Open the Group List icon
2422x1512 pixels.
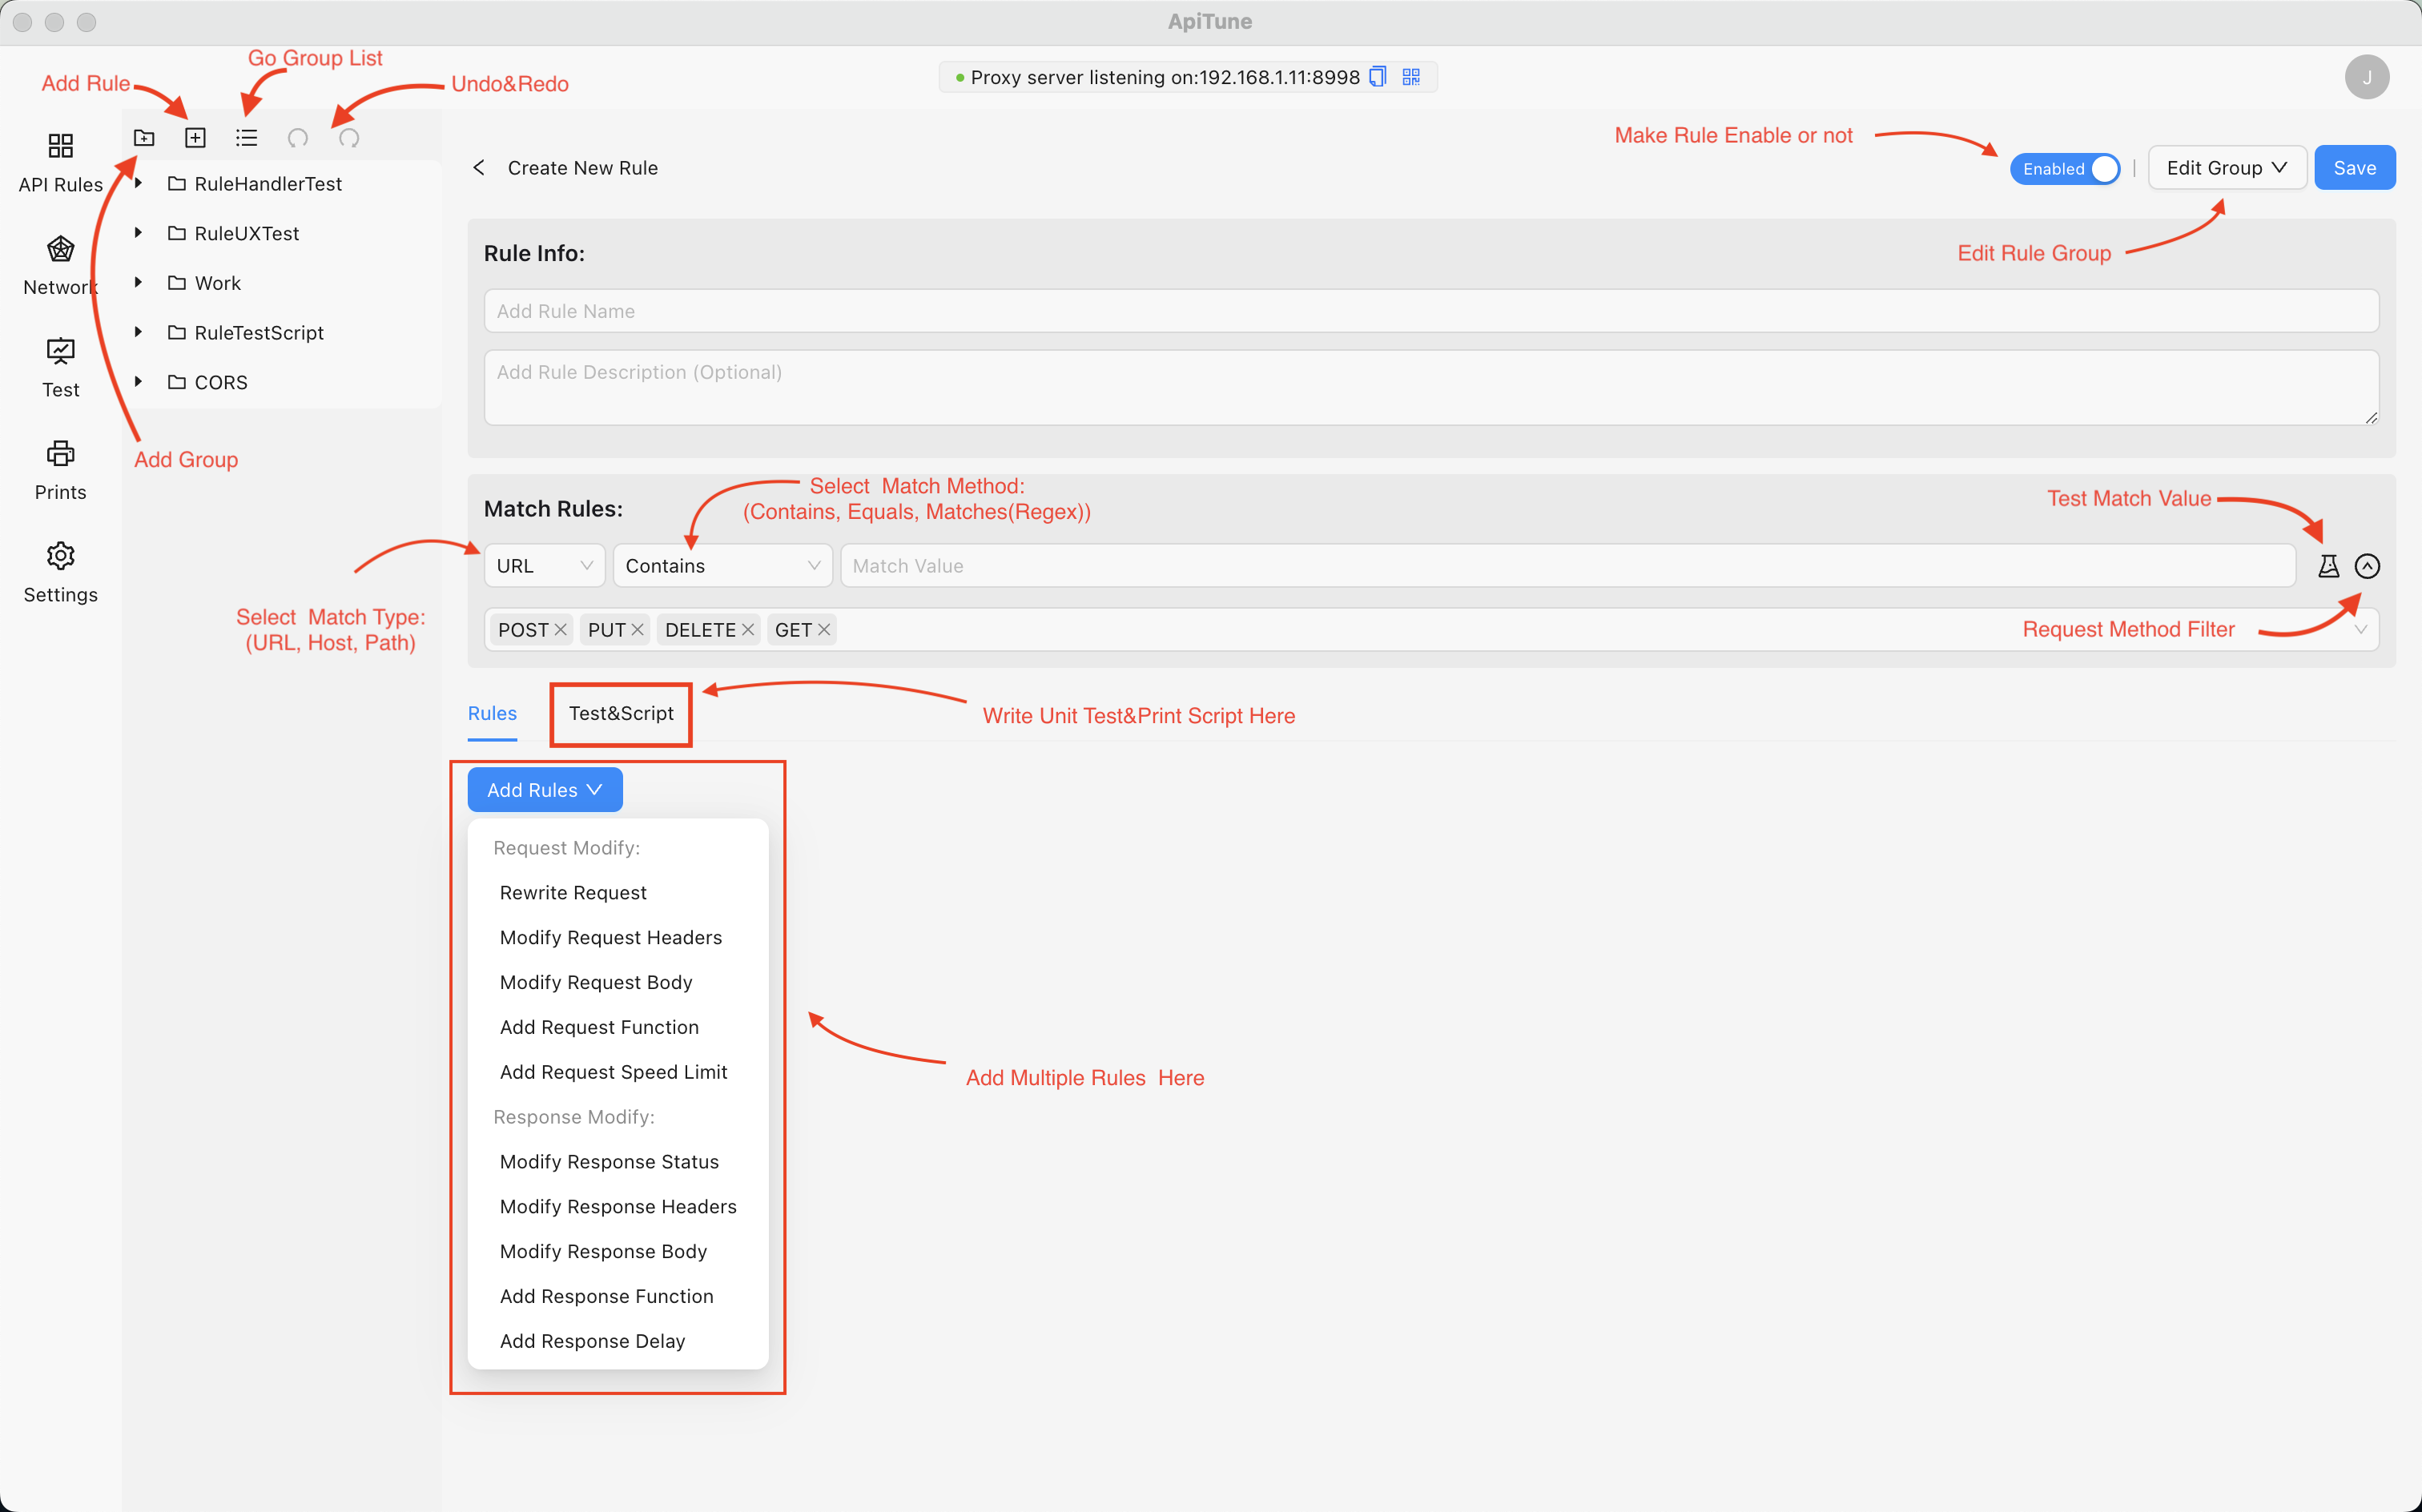(x=246, y=138)
